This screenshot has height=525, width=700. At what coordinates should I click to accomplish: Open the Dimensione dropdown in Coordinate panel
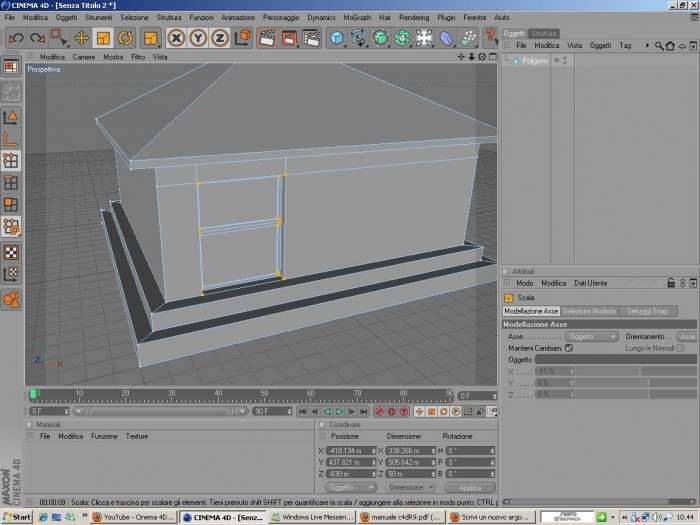(x=410, y=488)
